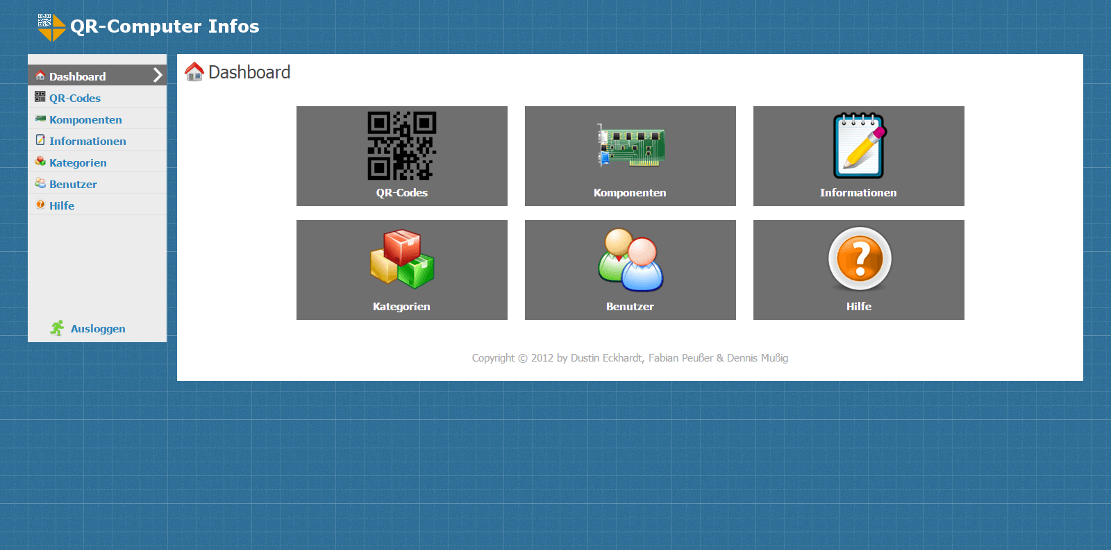Viewport: 1111px width, 550px height.
Task: Click the Benutzer label on its tile
Action: coord(630,307)
